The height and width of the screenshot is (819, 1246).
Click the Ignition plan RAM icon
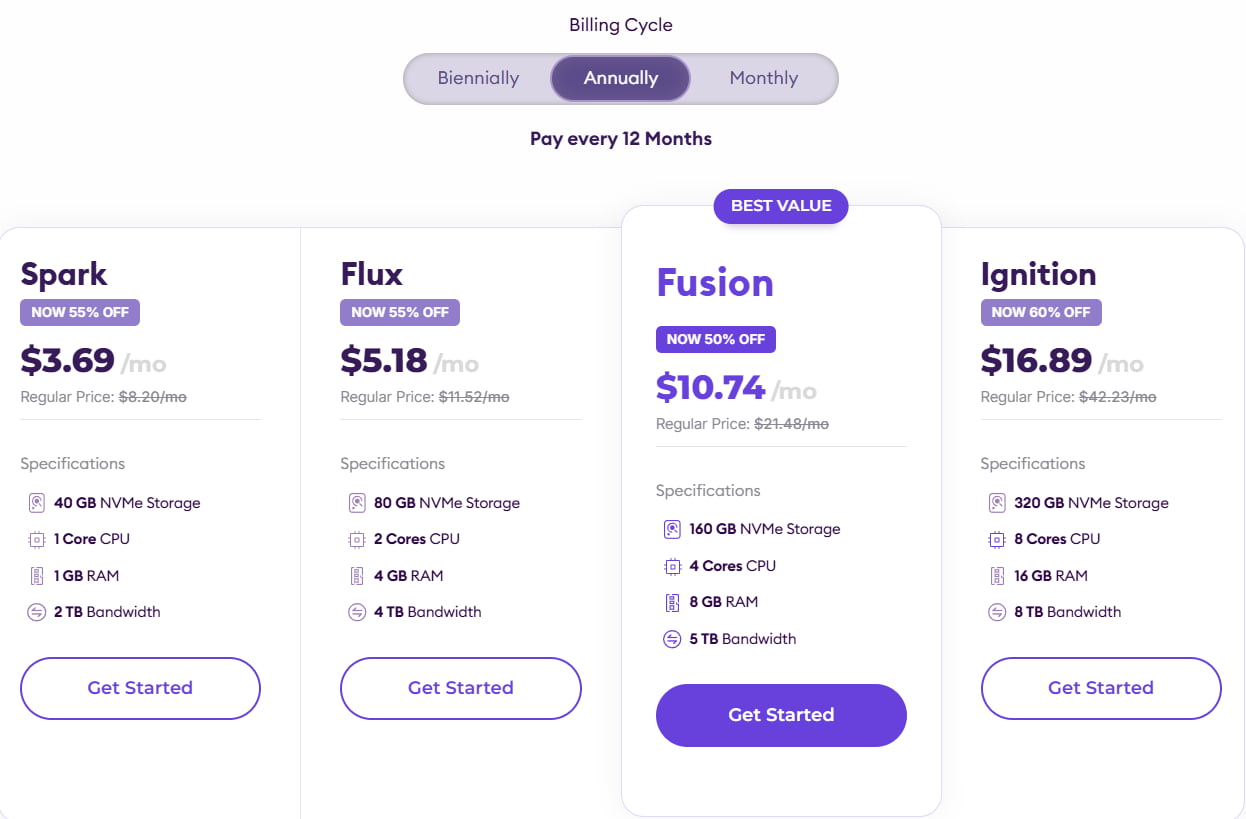pos(997,576)
